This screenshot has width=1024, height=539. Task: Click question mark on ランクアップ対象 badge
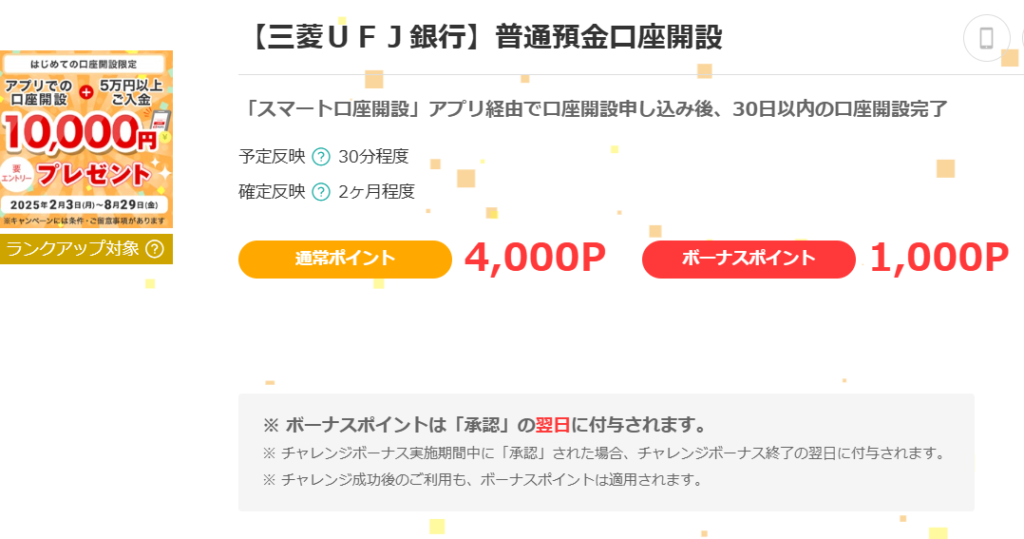click(x=155, y=249)
